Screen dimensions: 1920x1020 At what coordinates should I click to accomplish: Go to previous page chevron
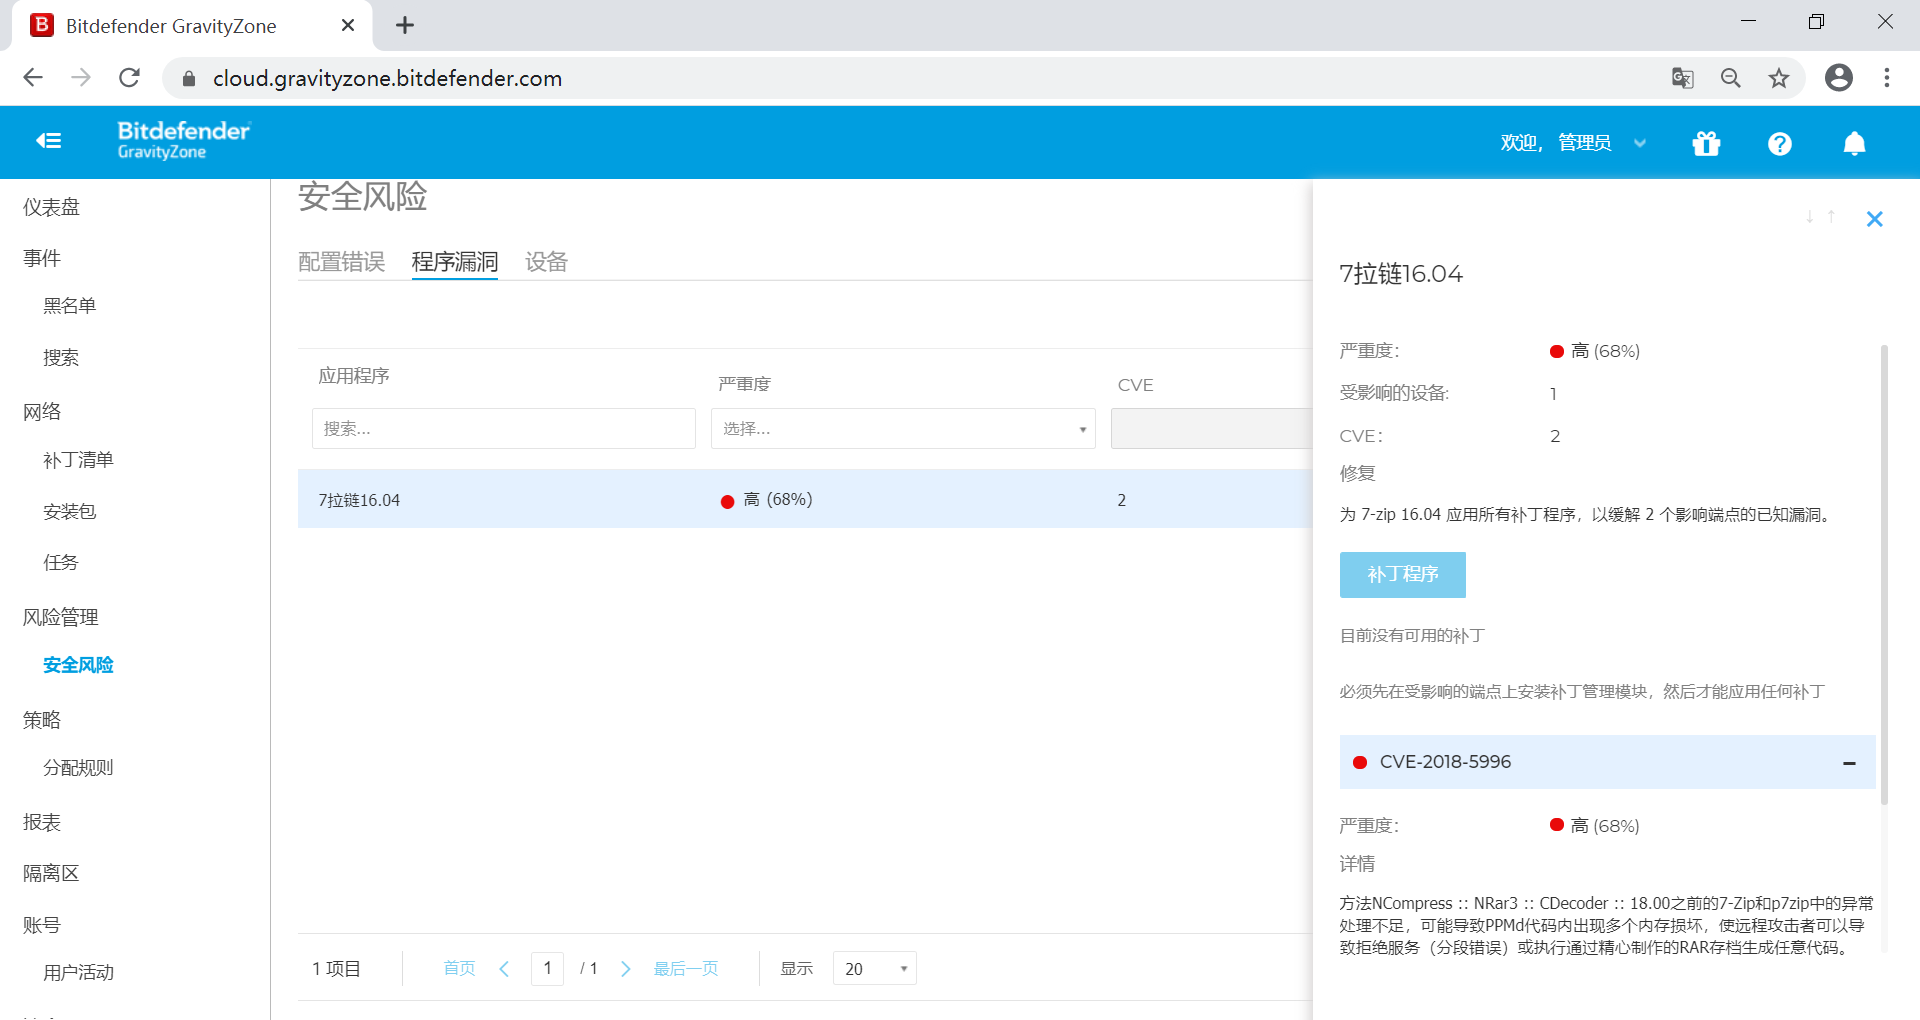504,969
